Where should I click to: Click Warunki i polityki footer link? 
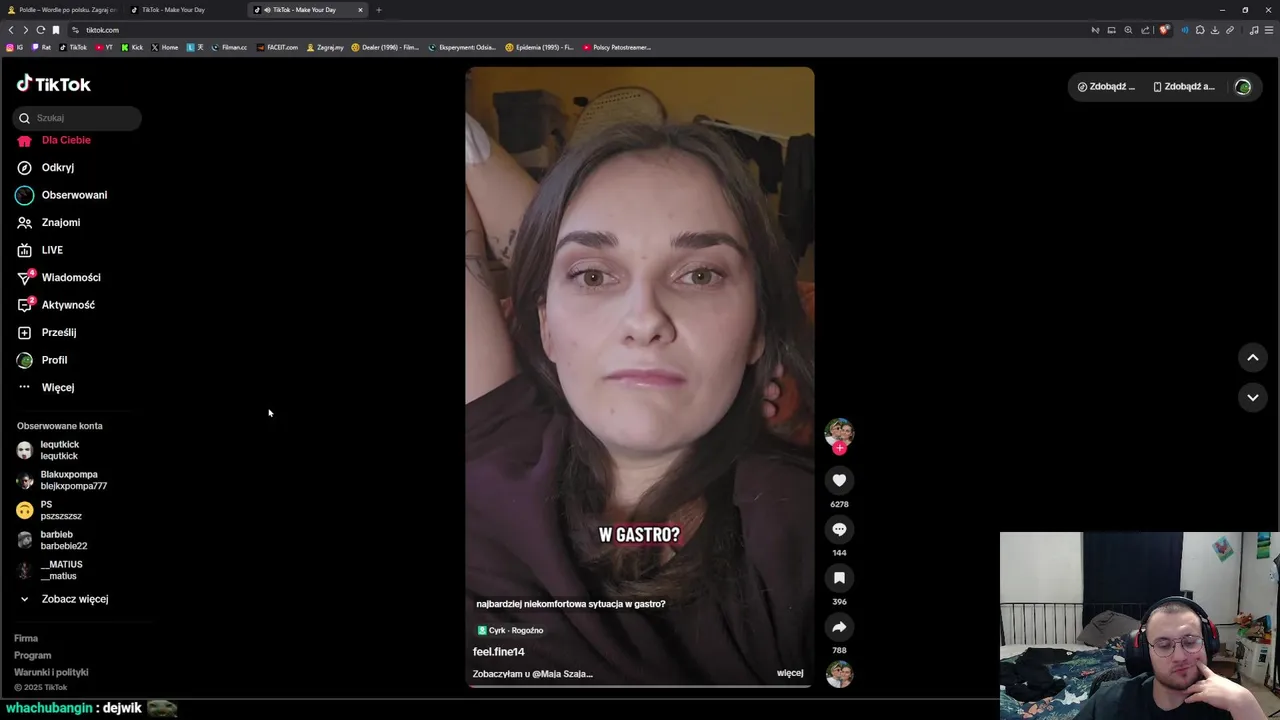pos(51,672)
